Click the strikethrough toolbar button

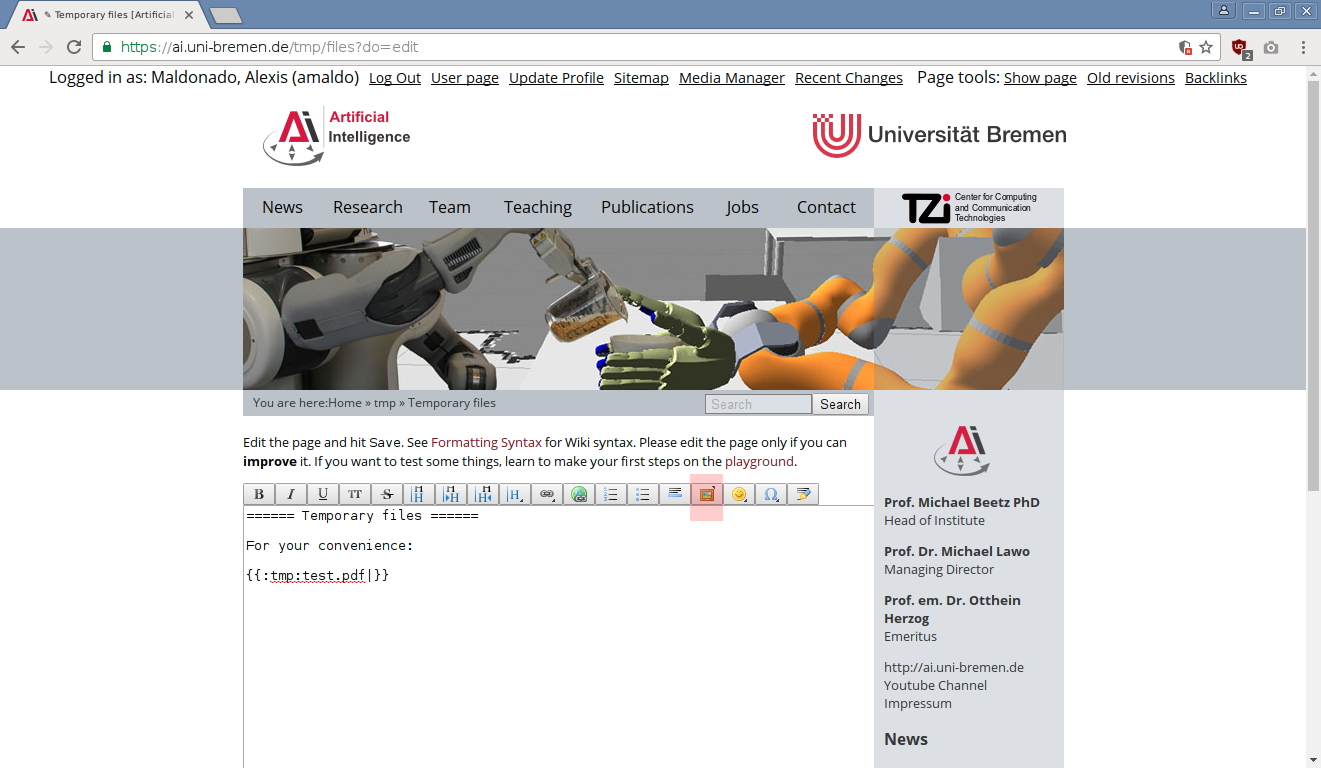386,494
